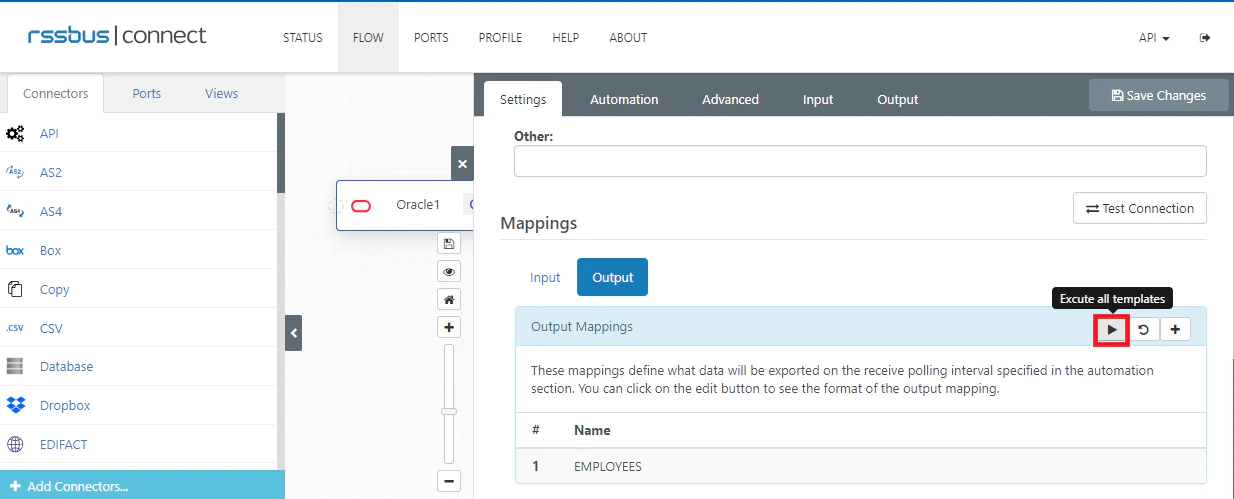Click the Box connector icon
This screenshot has height=499, width=1234.
click(15, 250)
